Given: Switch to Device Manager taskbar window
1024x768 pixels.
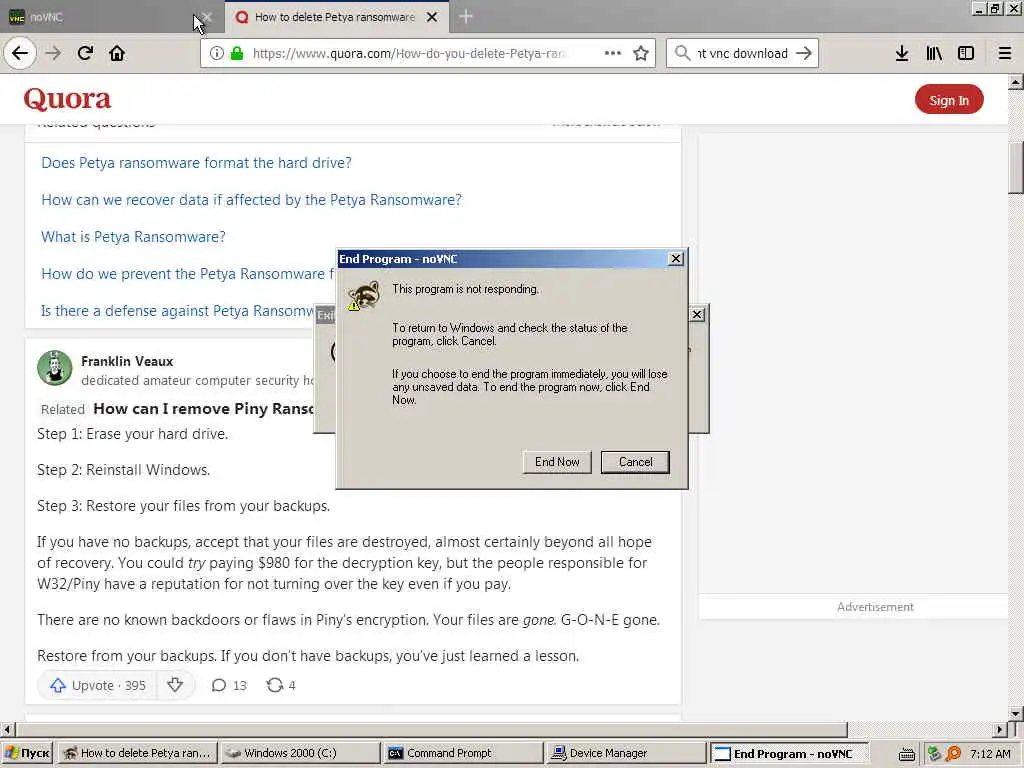Looking at the screenshot, I should pos(625,753).
